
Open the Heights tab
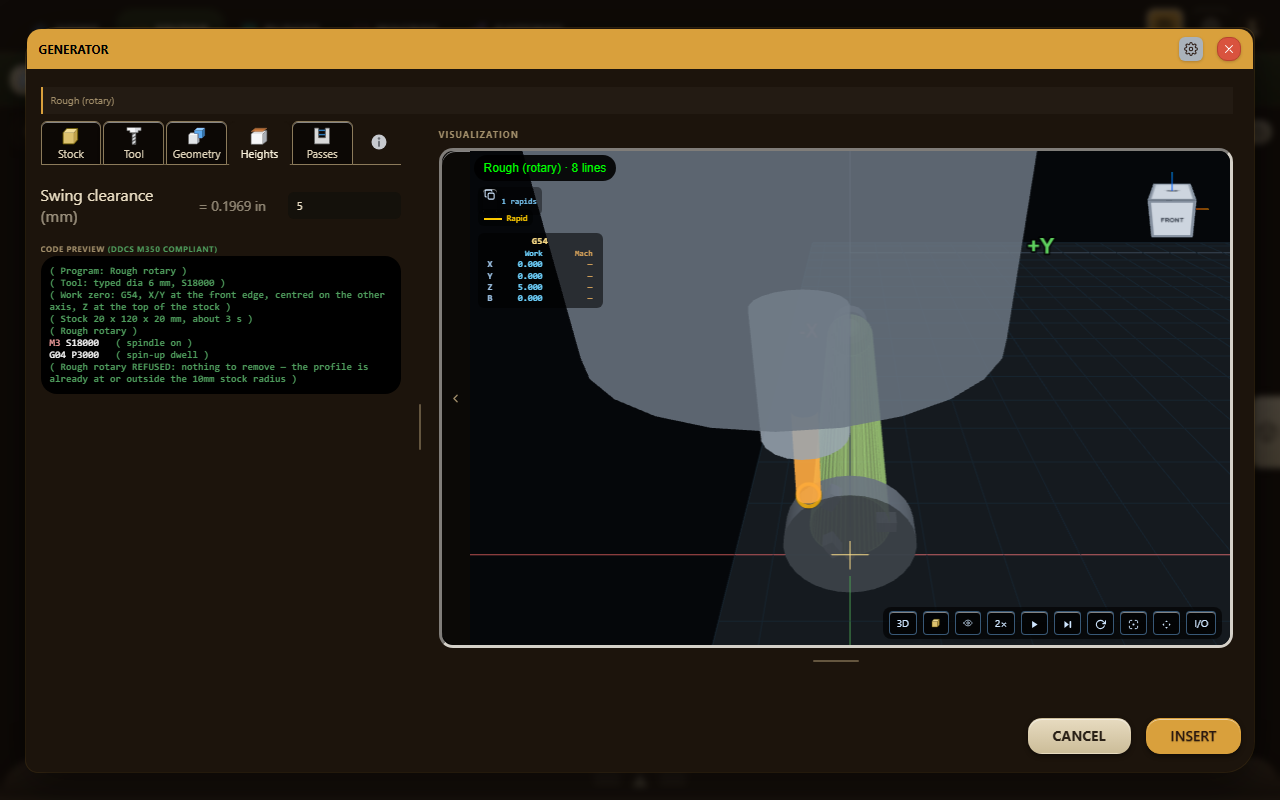pyautogui.click(x=259, y=143)
